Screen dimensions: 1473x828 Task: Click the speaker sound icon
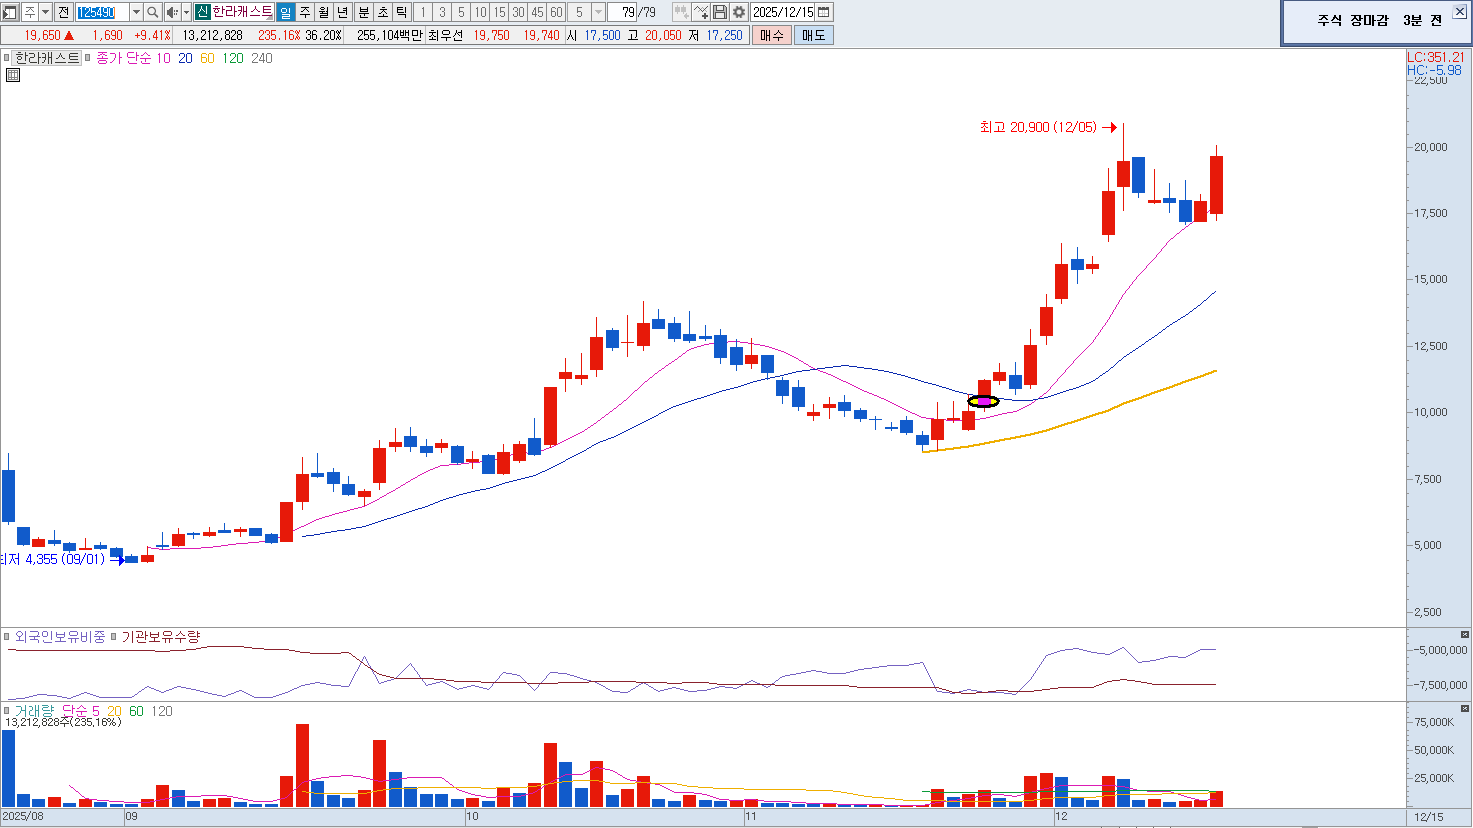tap(171, 12)
